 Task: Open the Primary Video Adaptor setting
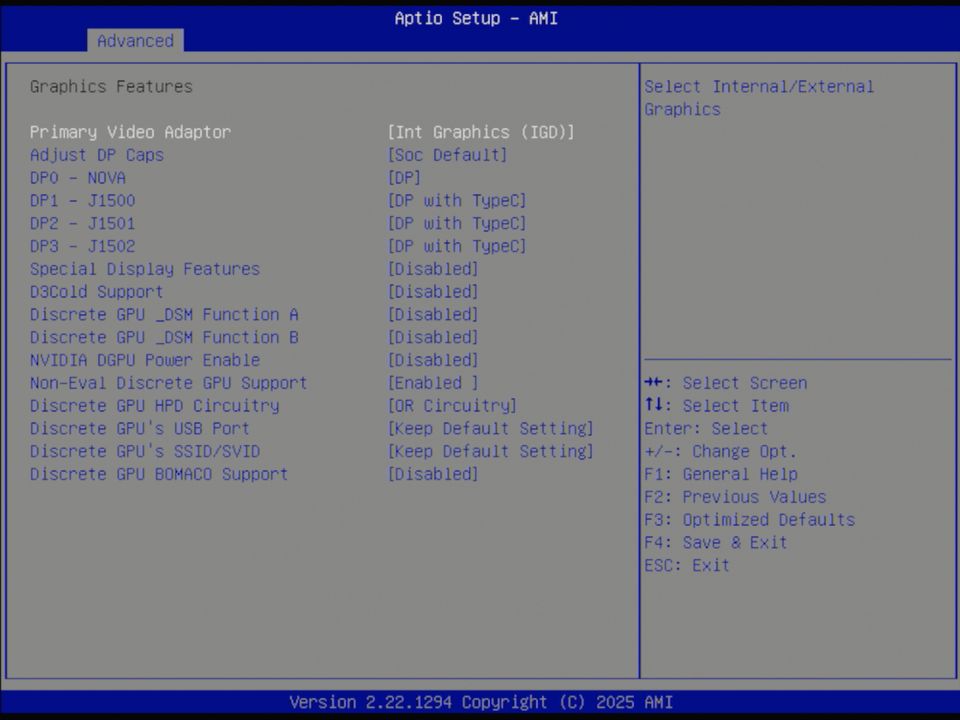pyautogui.click(x=130, y=132)
